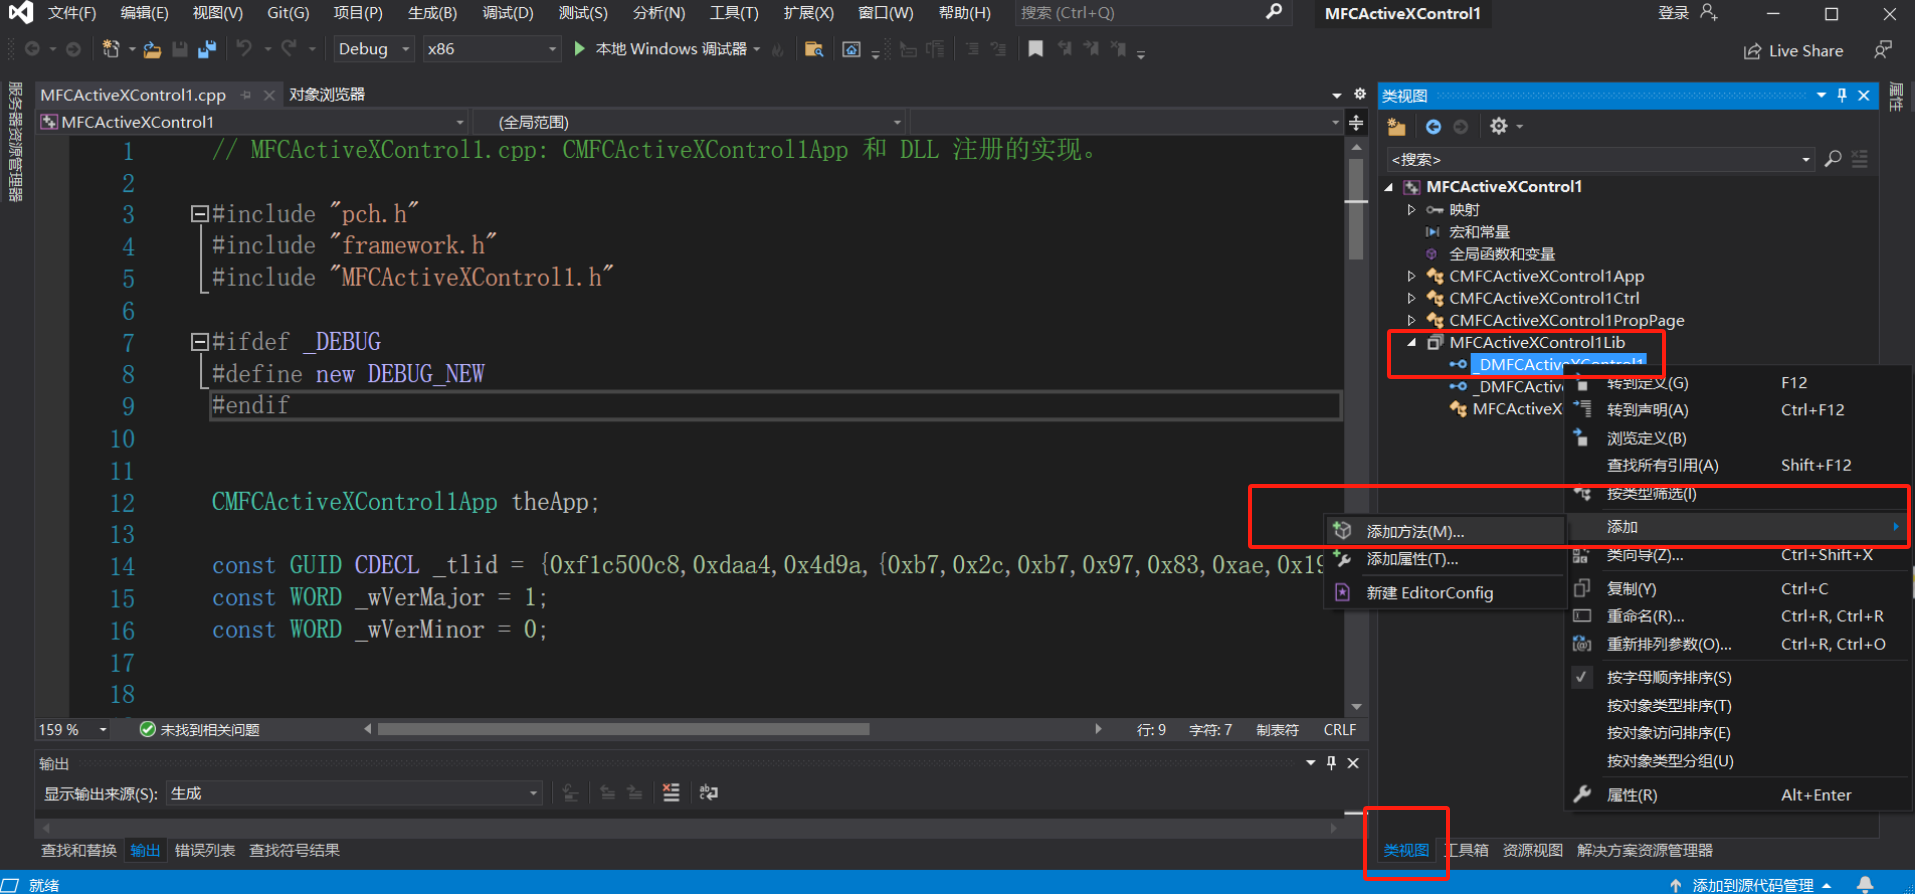Viewport: 1915px width, 894px height.
Task: Collapse the #ifdef _DEBUG region
Action: 199,342
